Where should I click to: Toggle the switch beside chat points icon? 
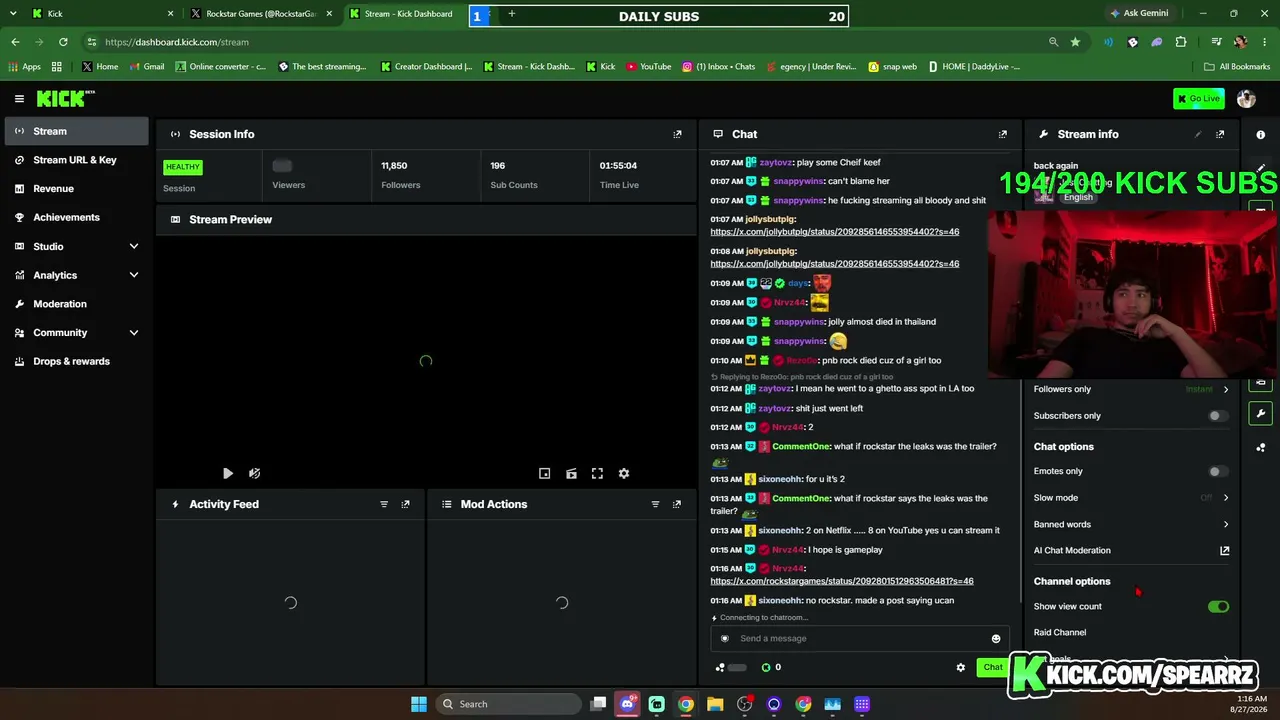tap(737, 667)
